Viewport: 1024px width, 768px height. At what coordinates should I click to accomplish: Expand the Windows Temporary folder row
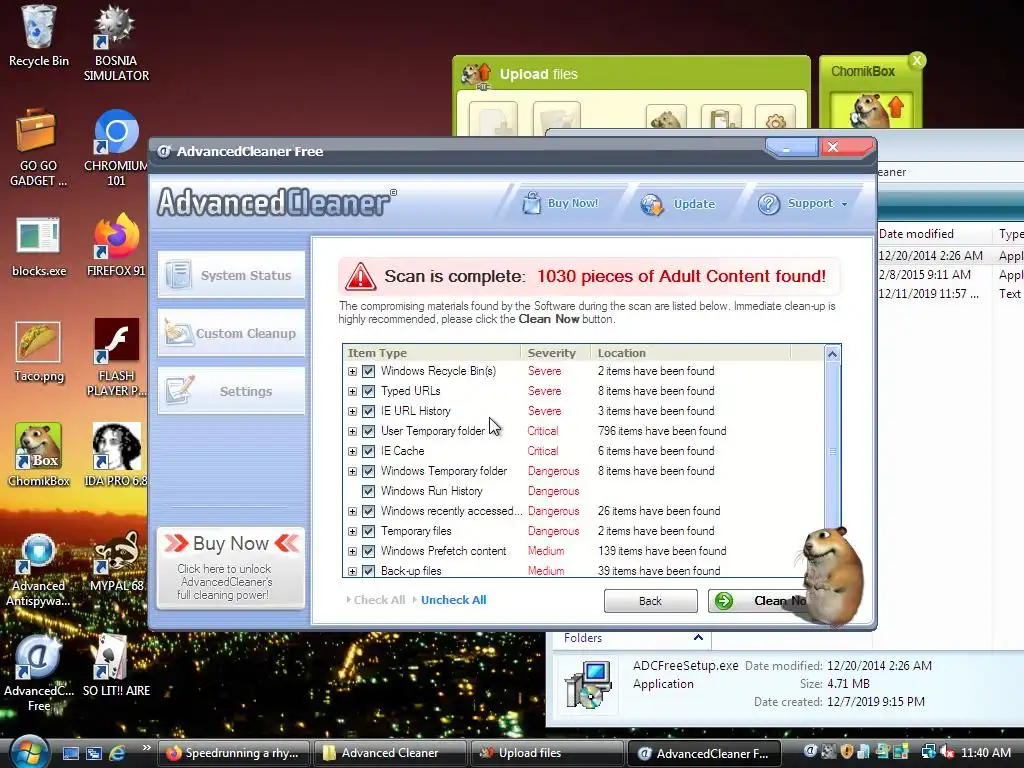point(352,472)
